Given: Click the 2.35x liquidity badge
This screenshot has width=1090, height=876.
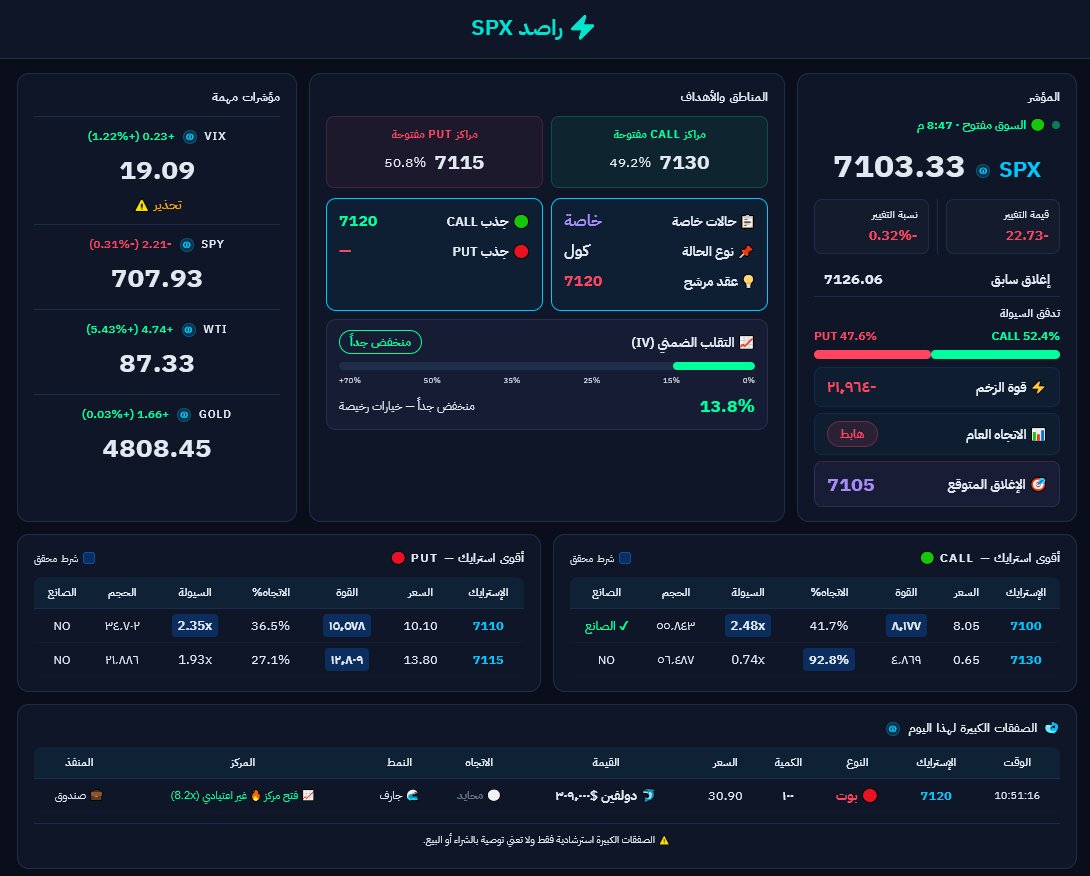Looking at the screenshot, I should point(195,626).
